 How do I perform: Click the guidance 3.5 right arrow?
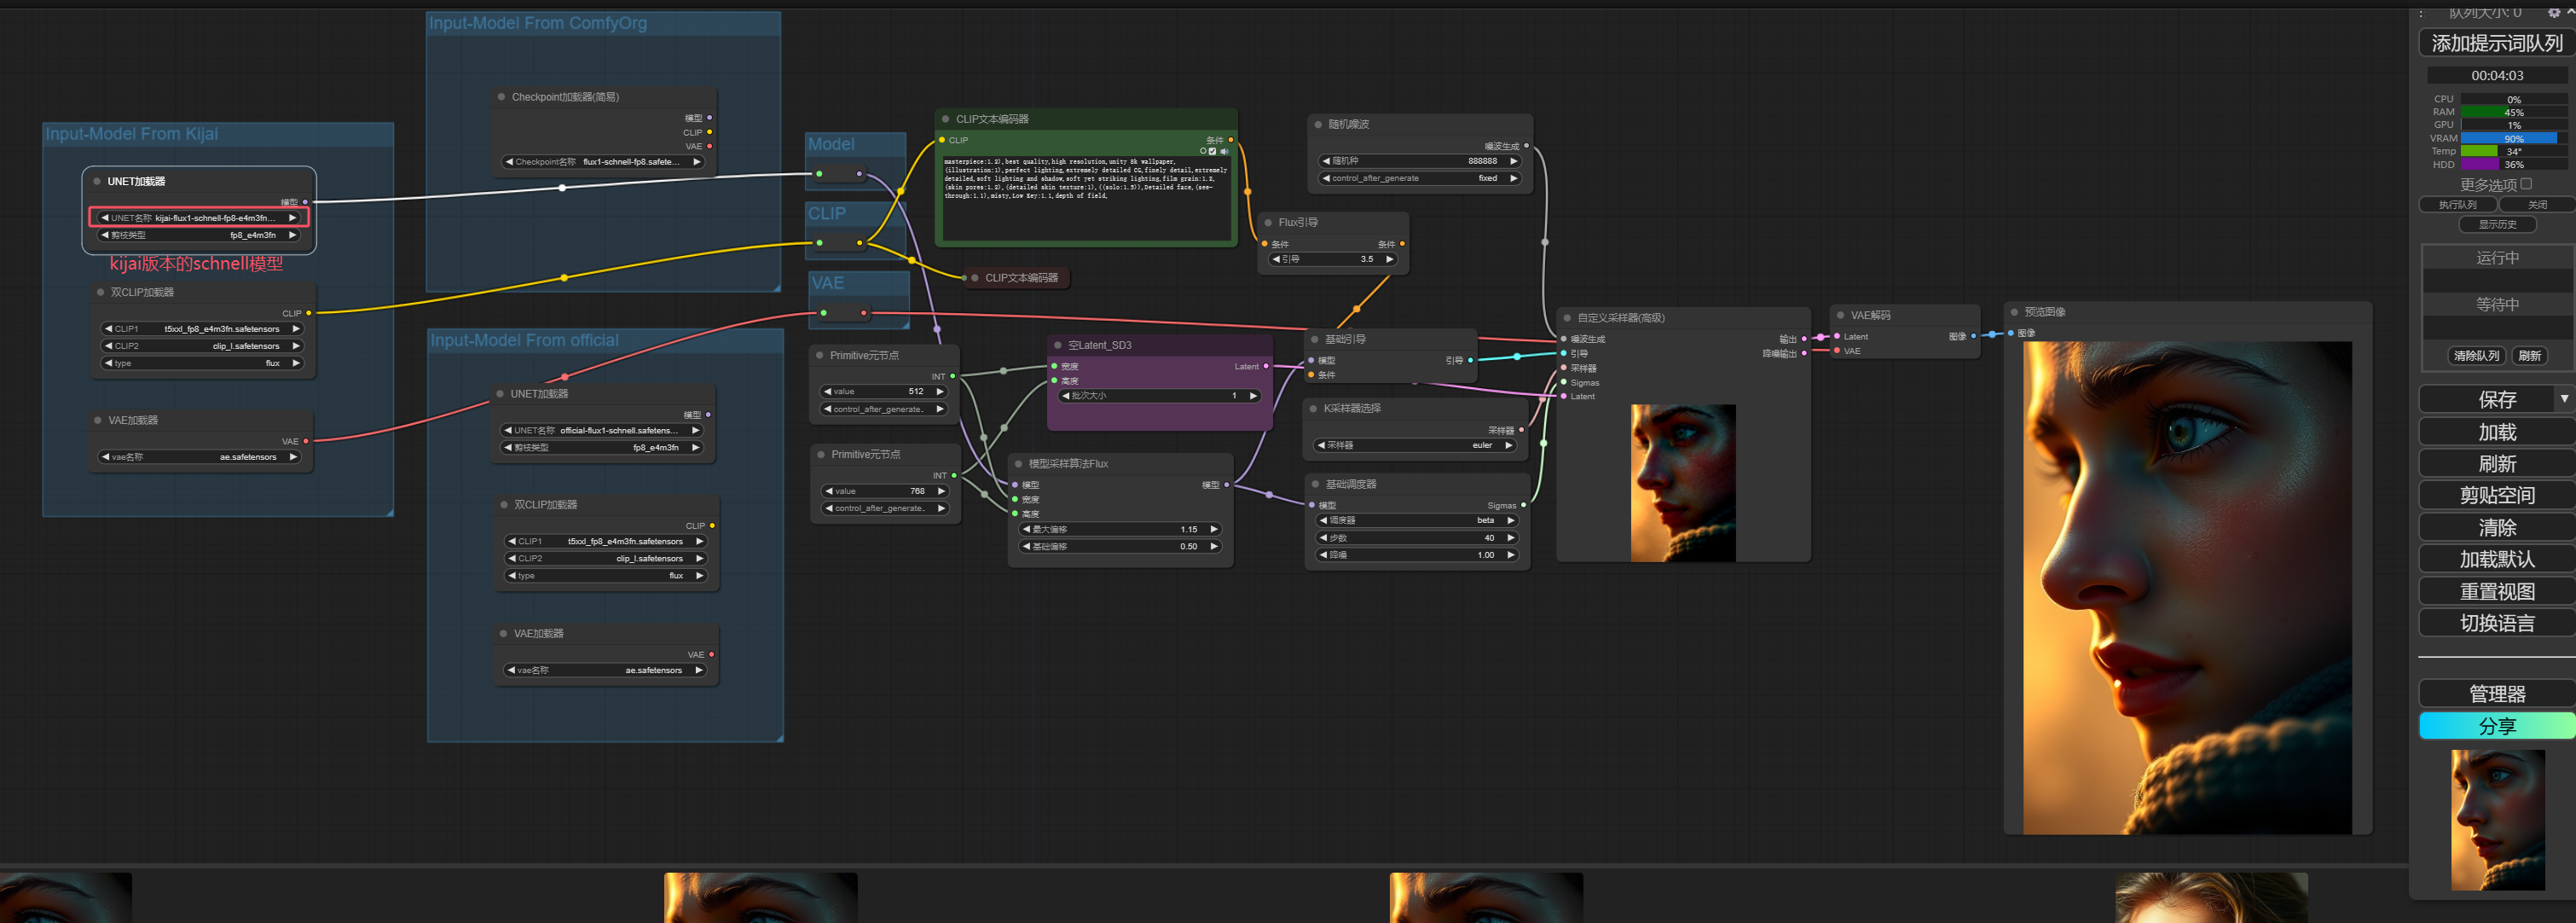point(1389,259)
